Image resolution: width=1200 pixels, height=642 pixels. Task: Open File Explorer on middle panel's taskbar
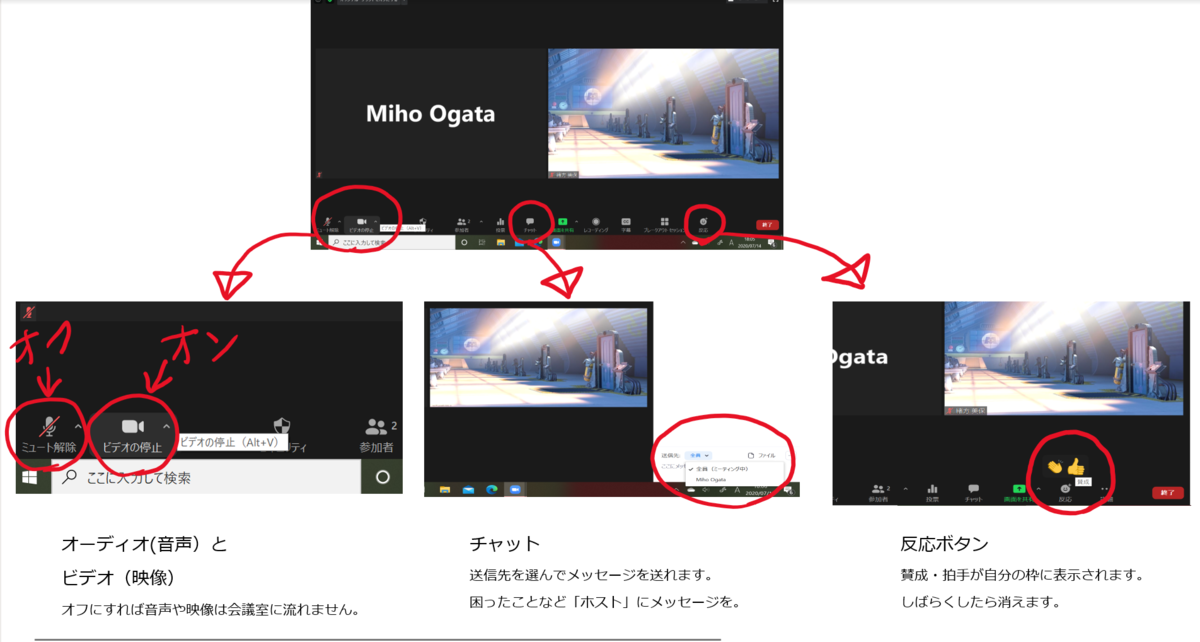coord(445,490)
